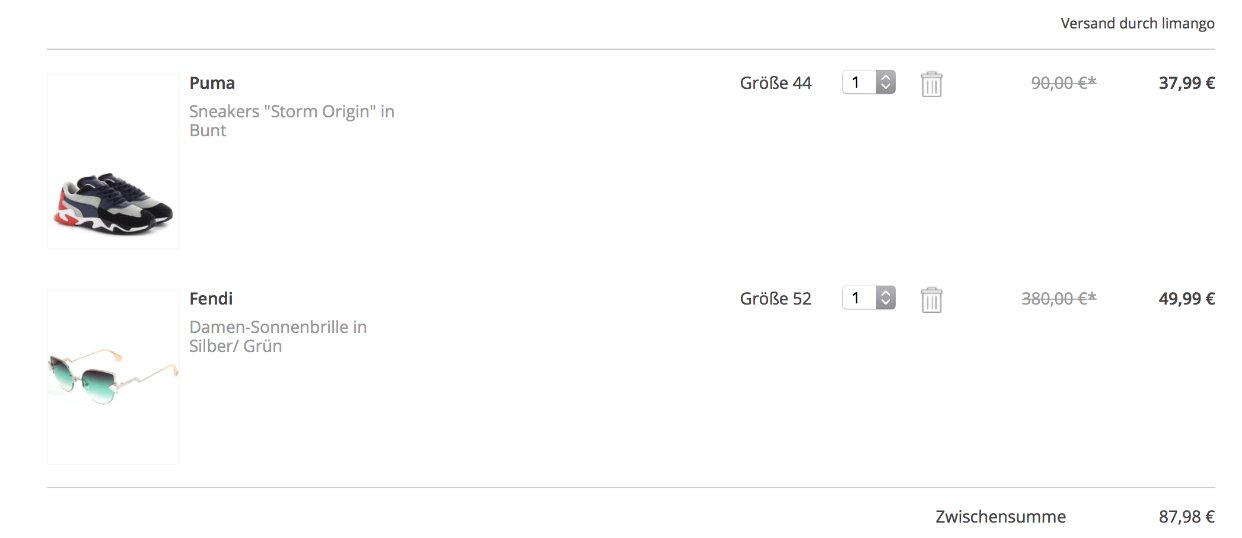1242x538 pixels.
Task: Open Damen-Sonnenbrille in Silber/ Grün description
Action: click(x=278, y=337)
